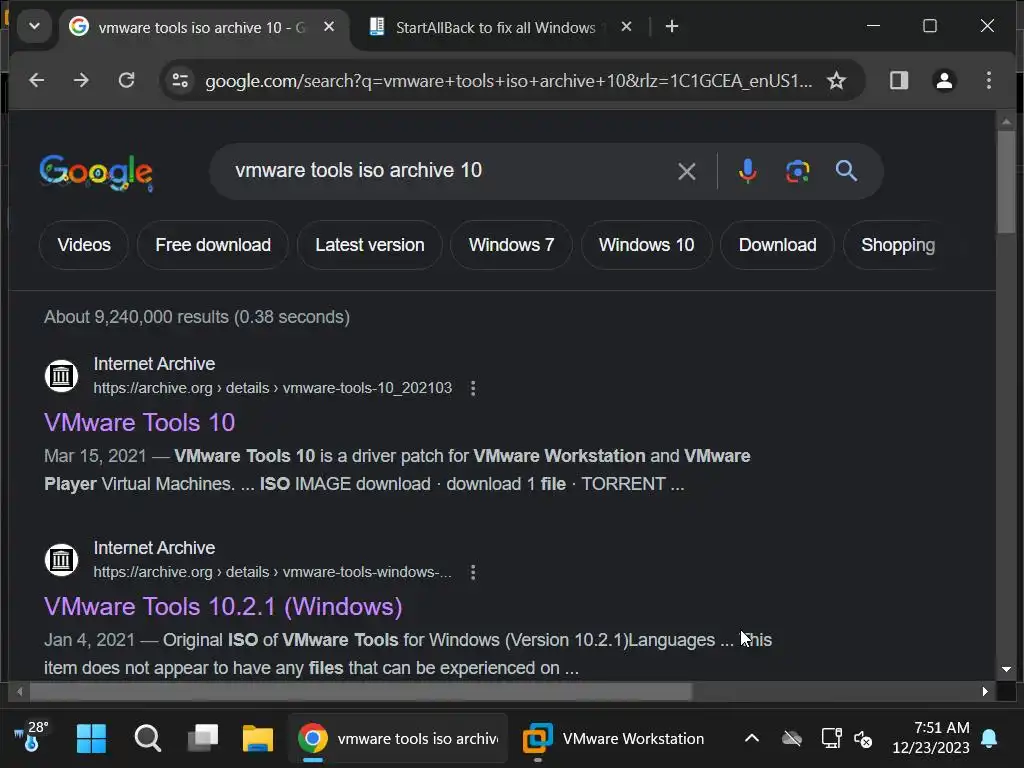Open options for vmware-tools-10_202103 result
This screenshot has width=1024, height=768.
click(473, 389)
